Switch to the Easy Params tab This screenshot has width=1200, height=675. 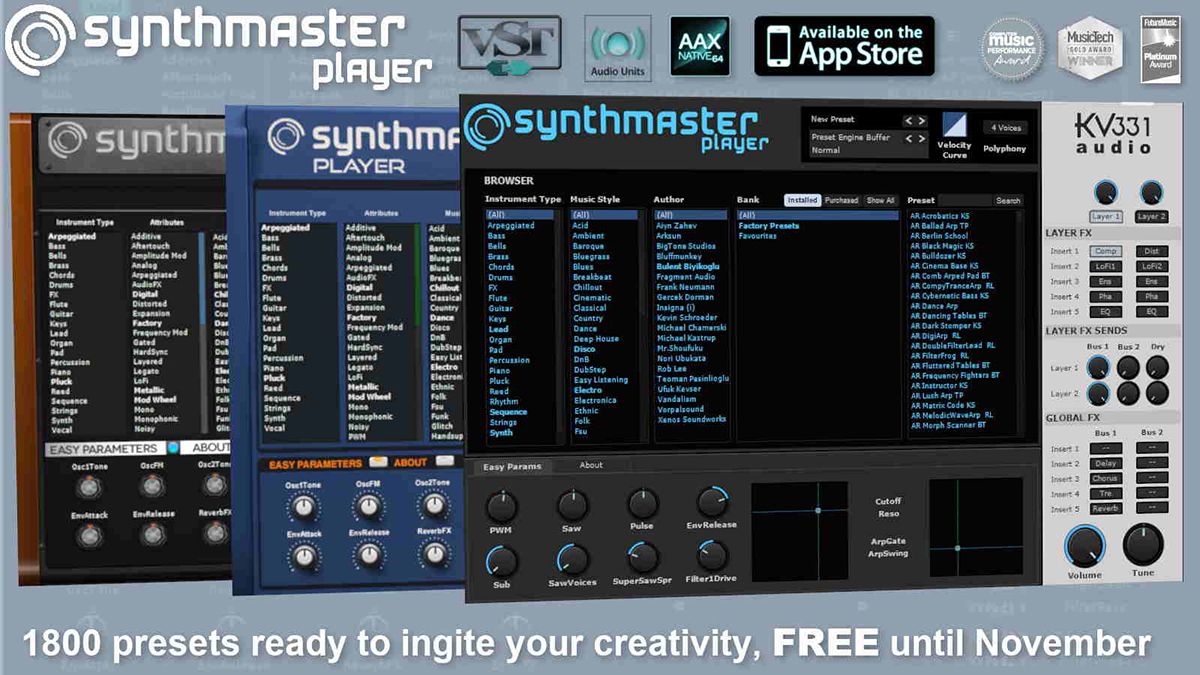click(x=512, y=465)
